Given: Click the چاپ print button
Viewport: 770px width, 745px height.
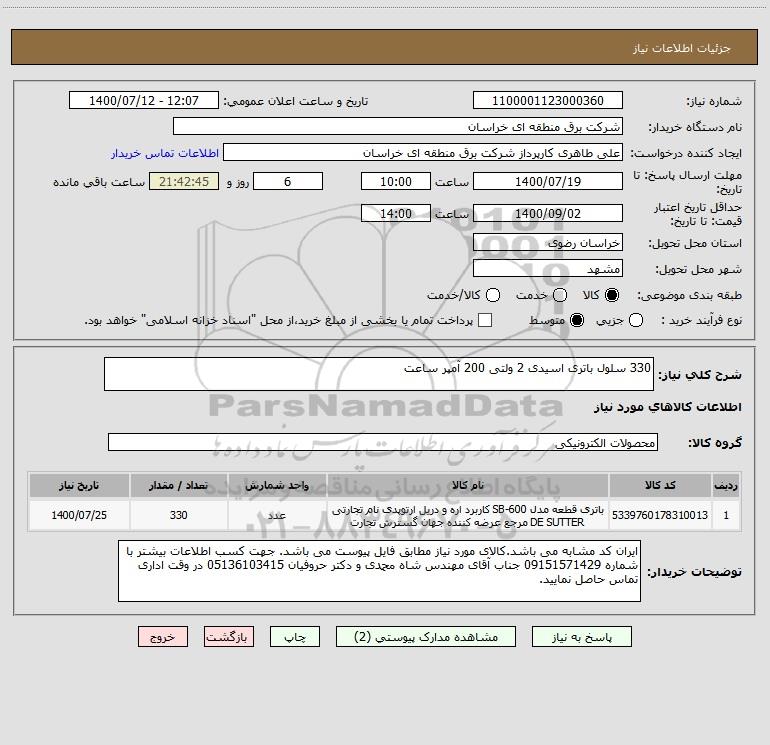Looking at the screenshot, I should tap(295, 637).
